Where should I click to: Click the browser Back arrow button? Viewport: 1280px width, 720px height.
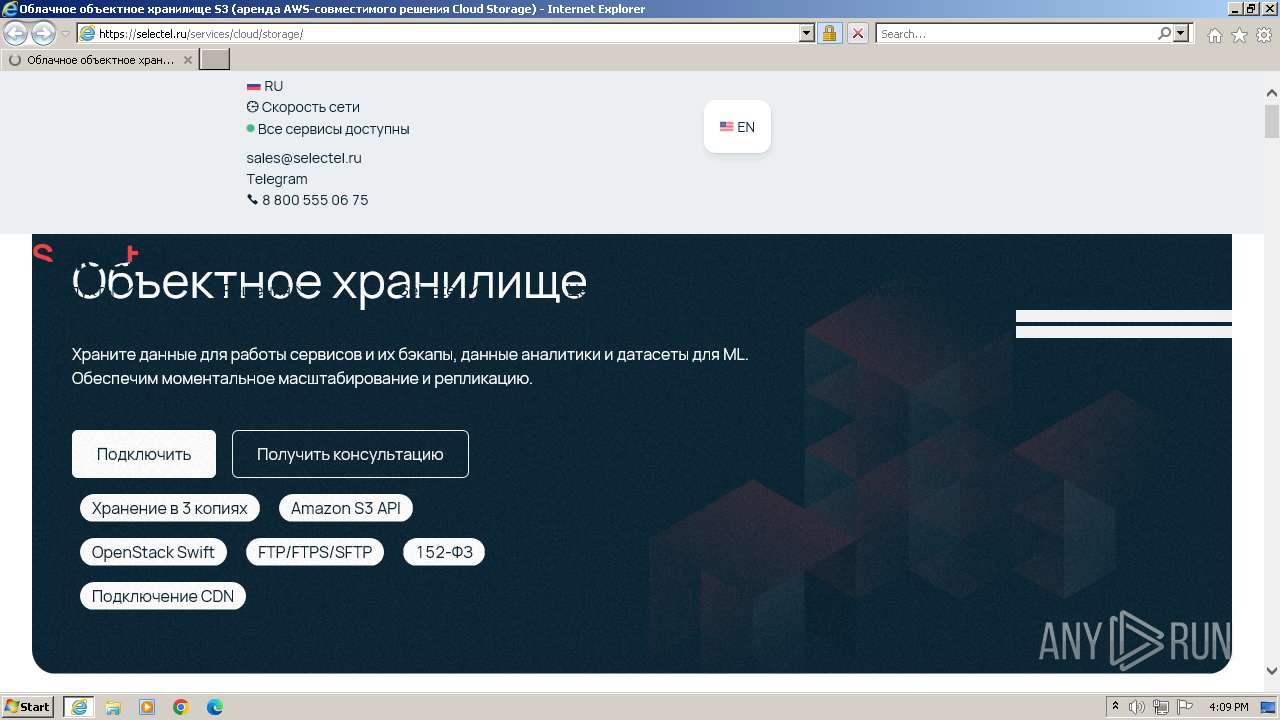pyautogui.click(x=15, y=33)
